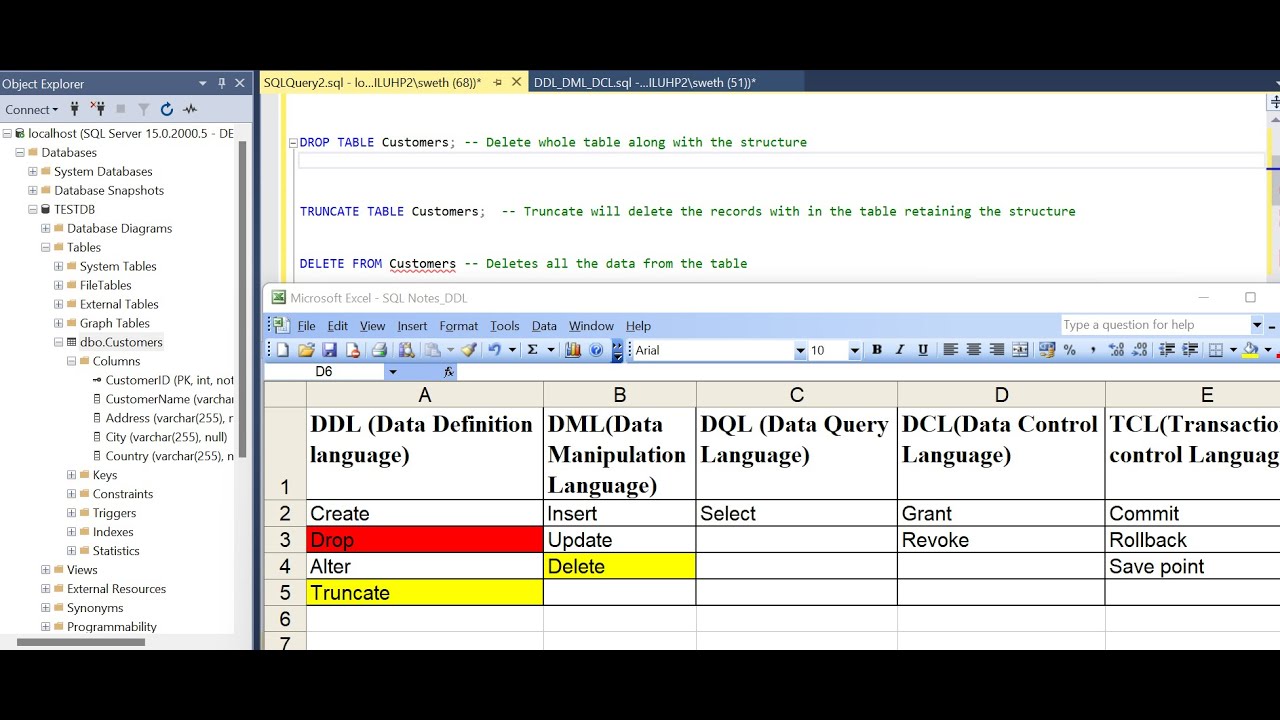
Task: Click the yellow Fill Color swatch button
Action: click(x=1251, y=350)
